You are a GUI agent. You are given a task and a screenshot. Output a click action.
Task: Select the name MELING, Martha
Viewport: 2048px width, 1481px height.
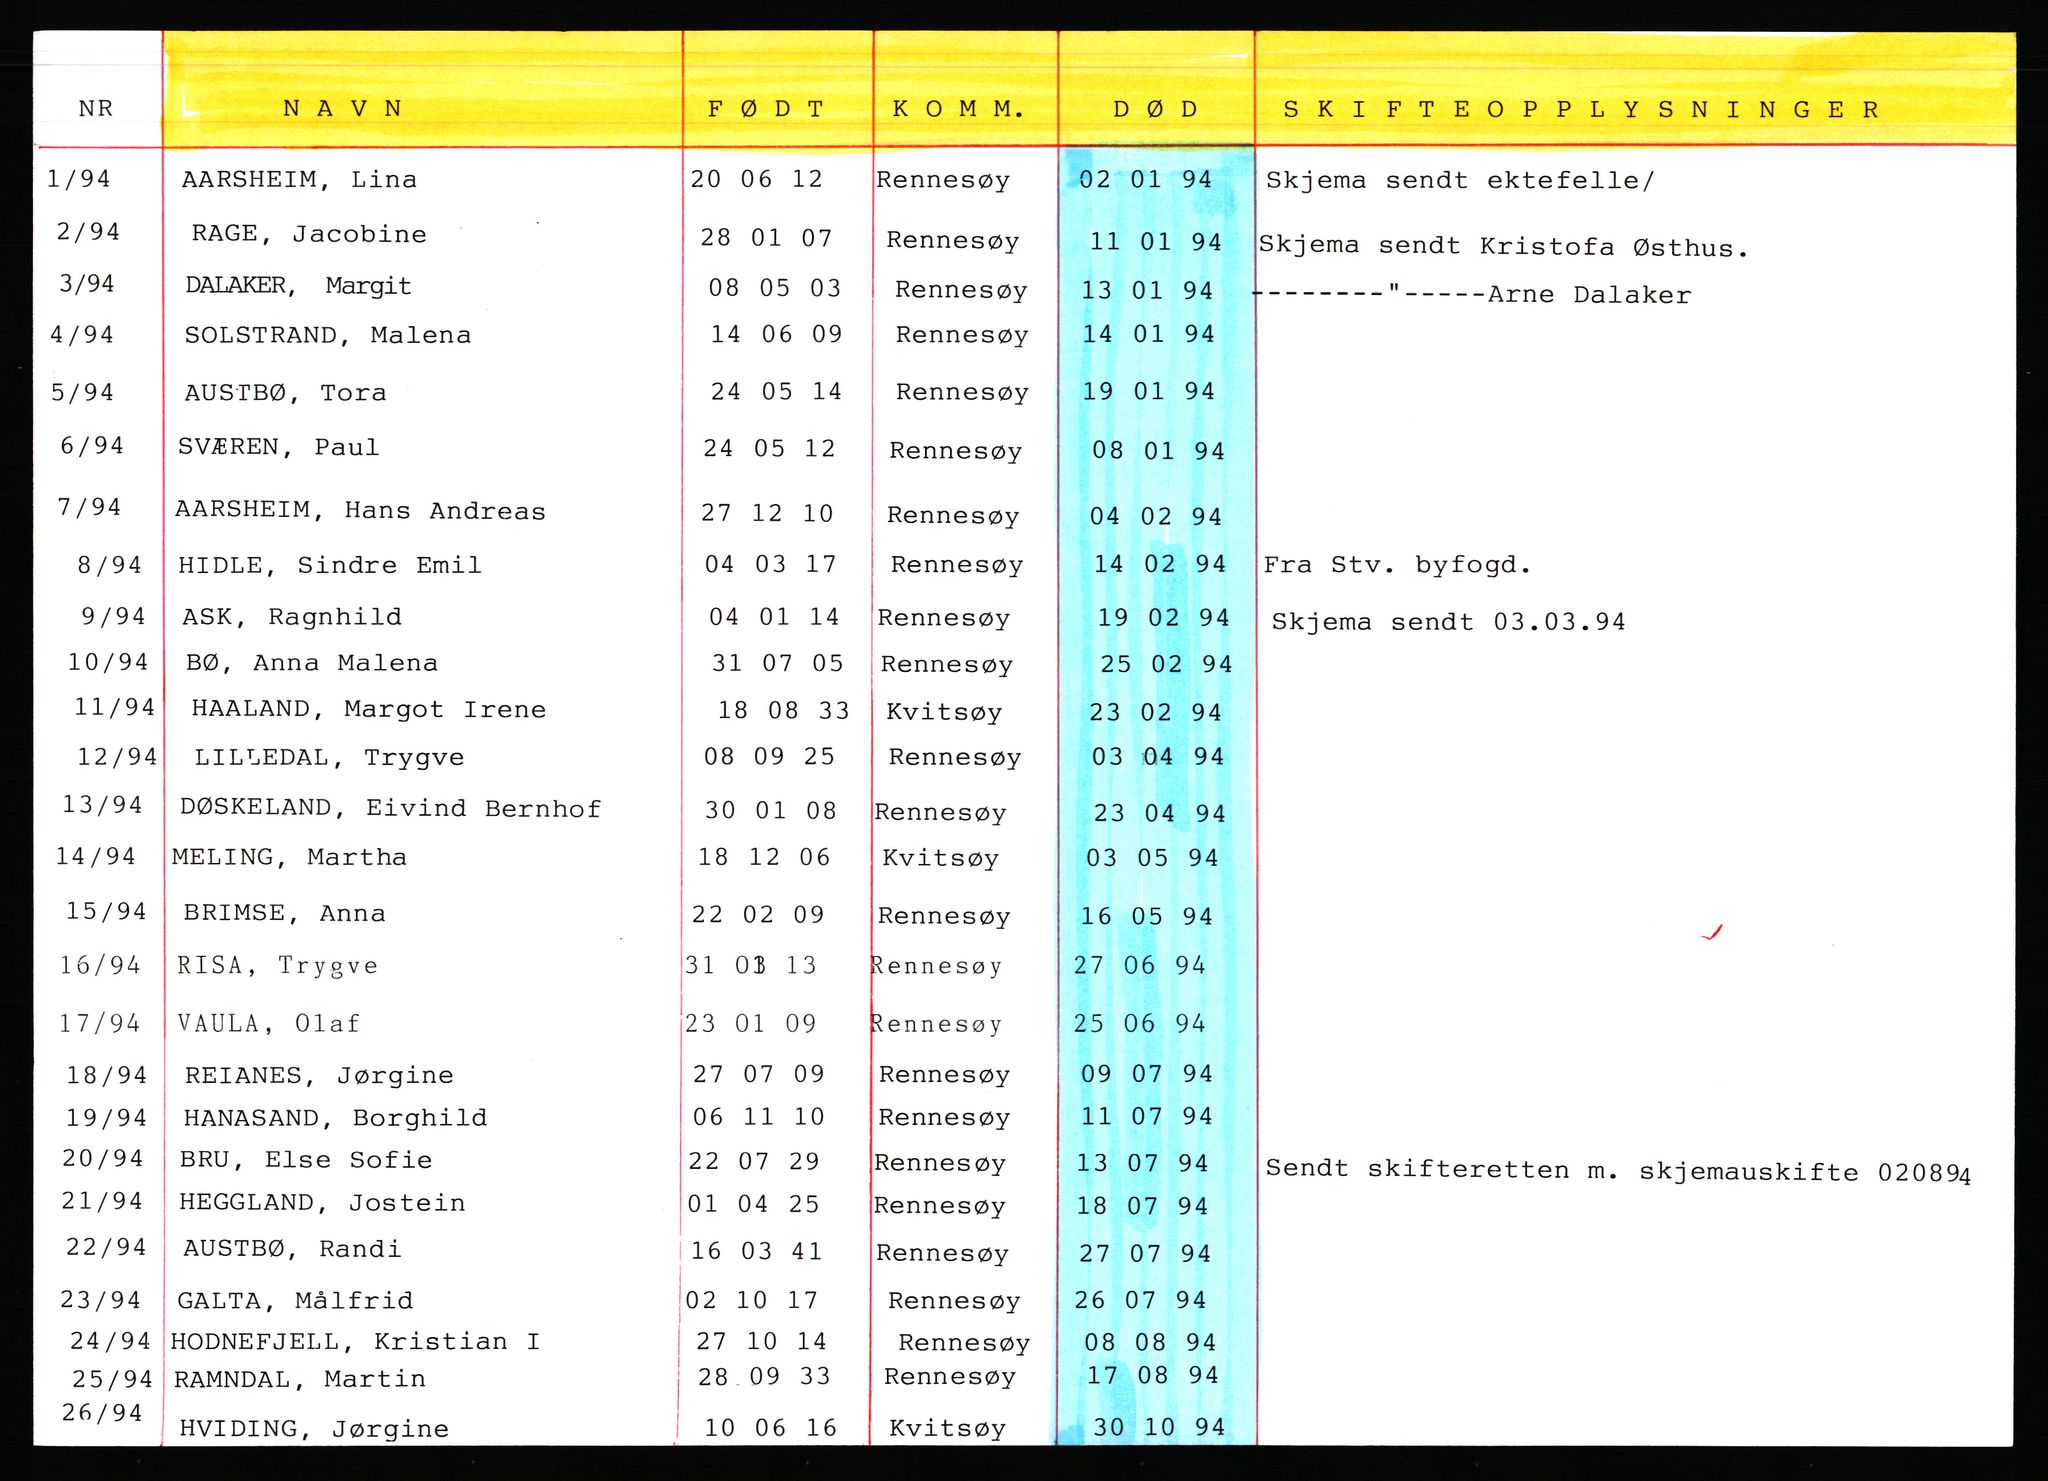(289, 857)
